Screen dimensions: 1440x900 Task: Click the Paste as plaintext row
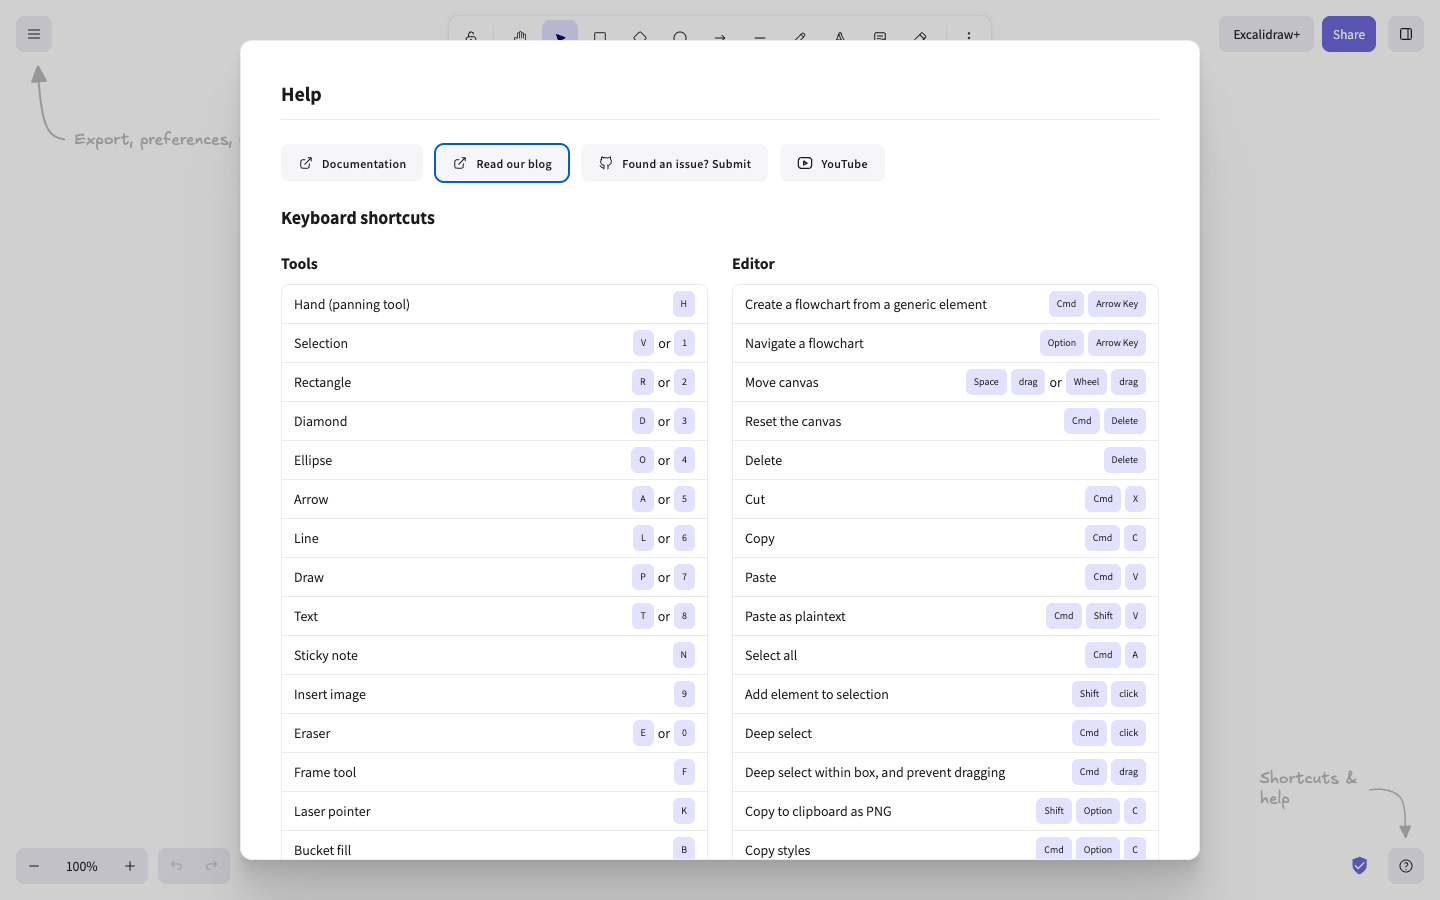pyautogui.click(x=945, y=616)
